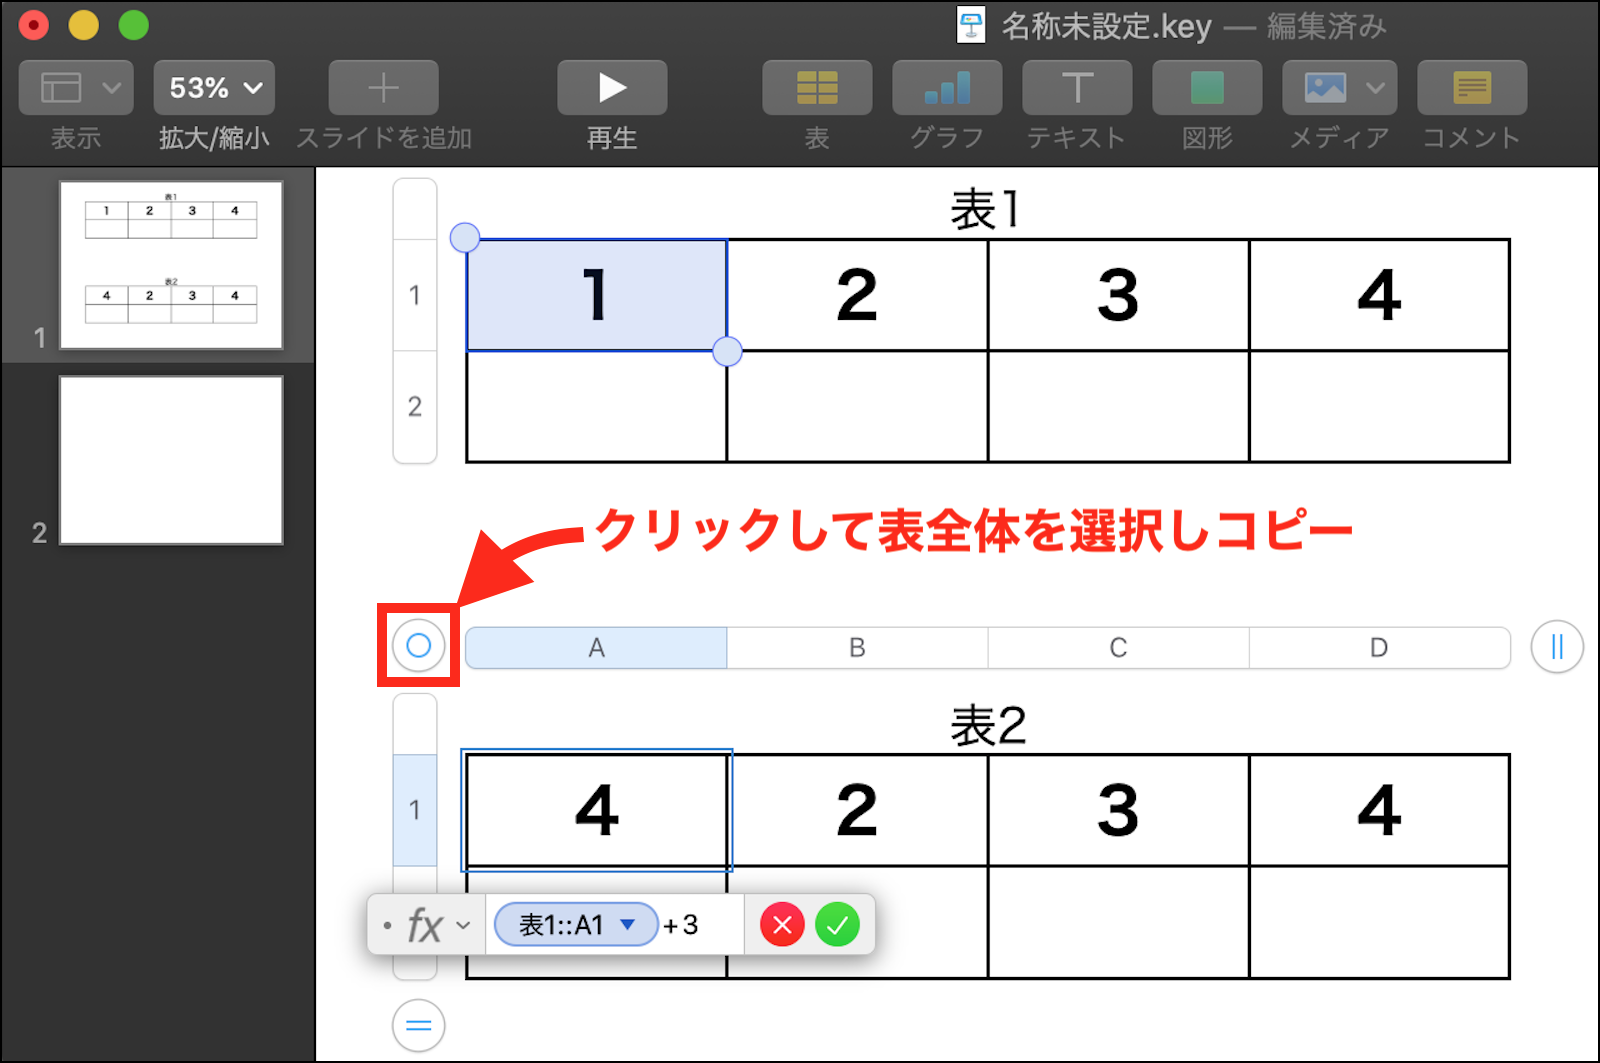Select row header 2 of 表1

click(415, 406)
